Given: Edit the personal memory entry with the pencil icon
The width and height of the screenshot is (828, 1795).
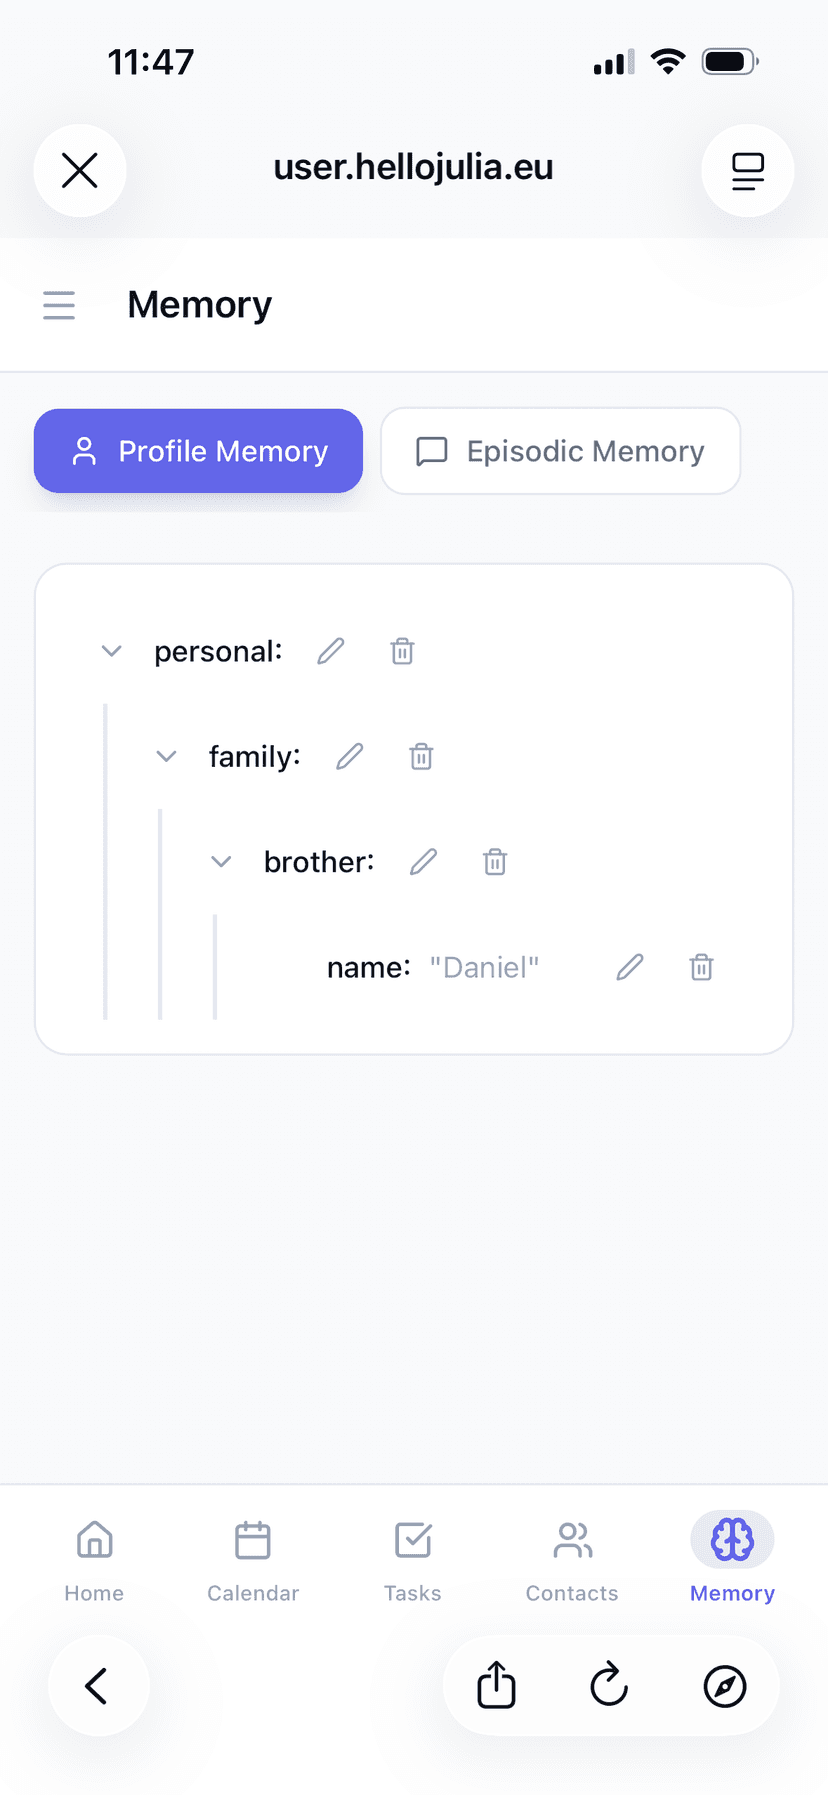Looking at the screenshot, I should coord(330,651).
